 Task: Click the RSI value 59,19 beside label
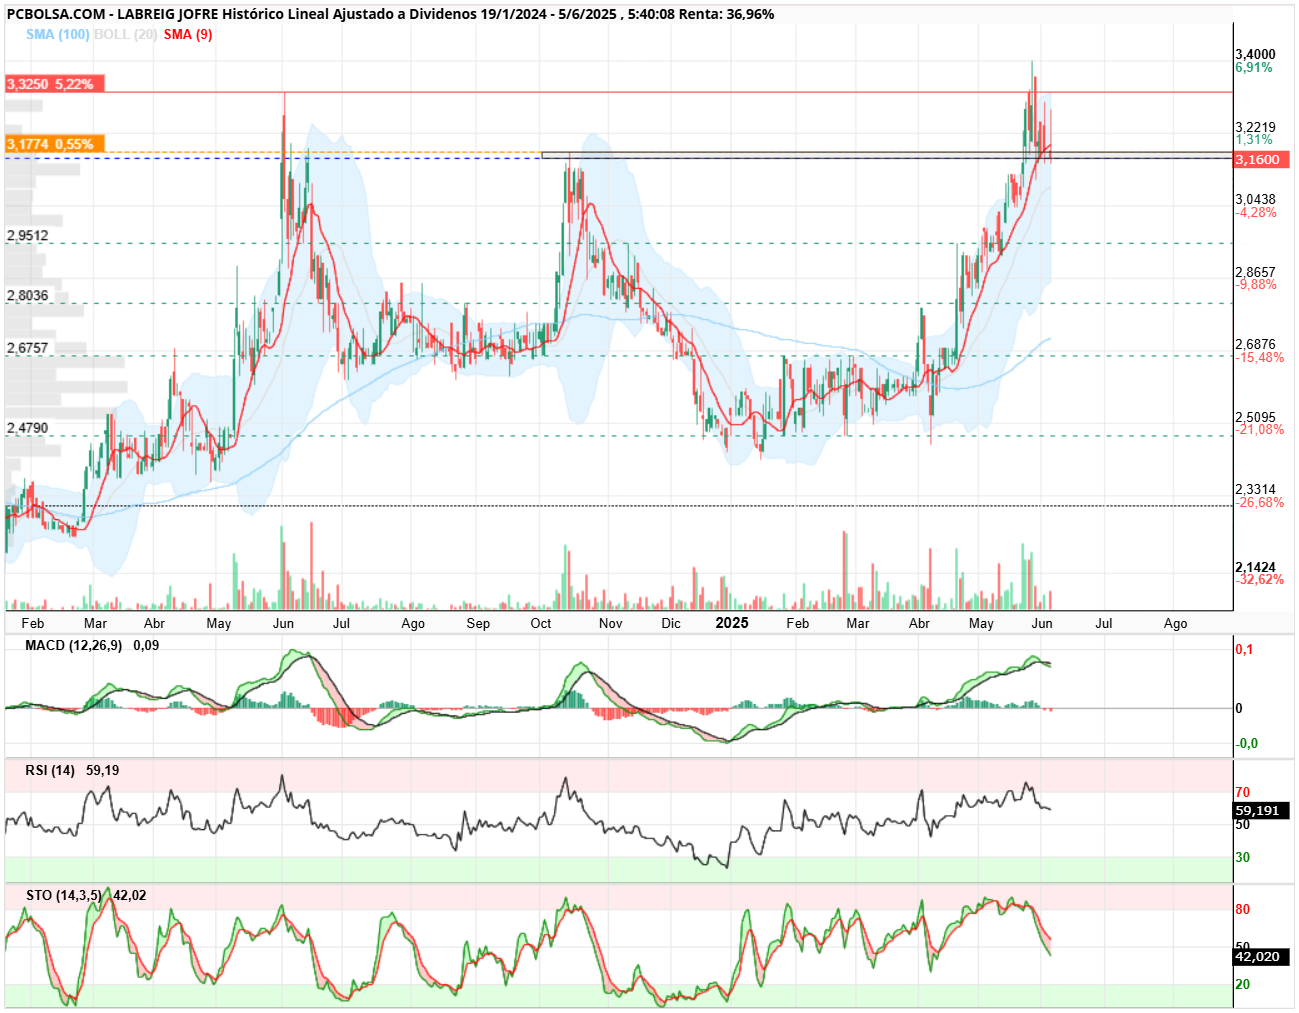click(x=103, y=770)
